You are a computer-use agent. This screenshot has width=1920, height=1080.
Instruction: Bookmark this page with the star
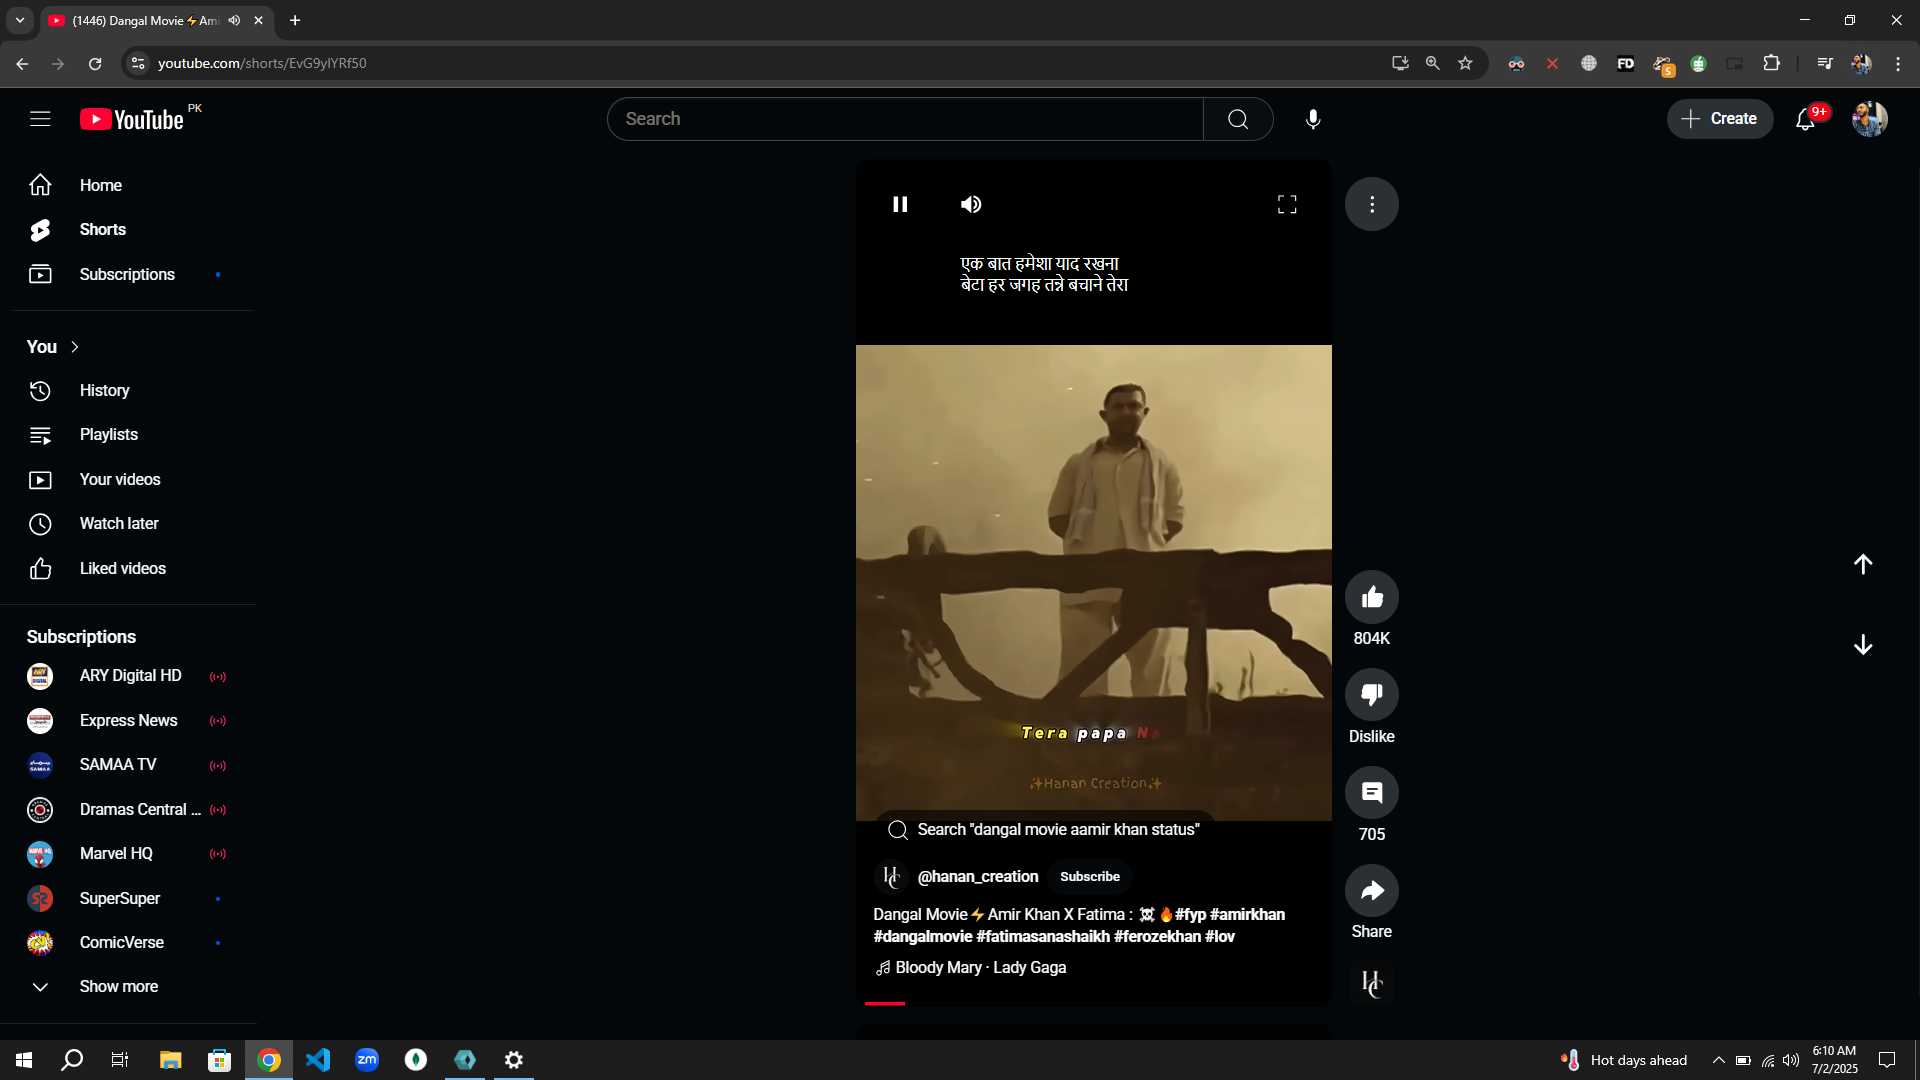1465,63
